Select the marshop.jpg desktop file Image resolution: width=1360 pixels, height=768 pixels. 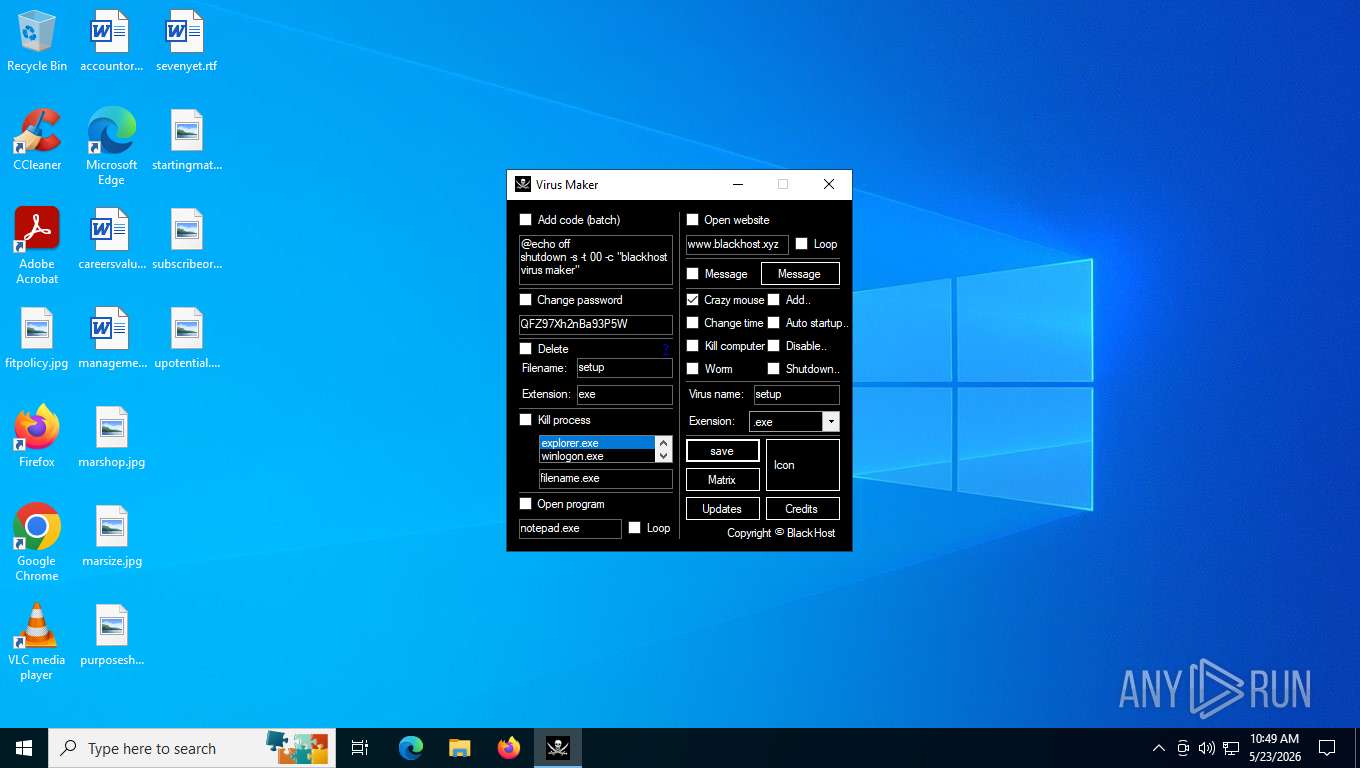(x=111, y=437)
